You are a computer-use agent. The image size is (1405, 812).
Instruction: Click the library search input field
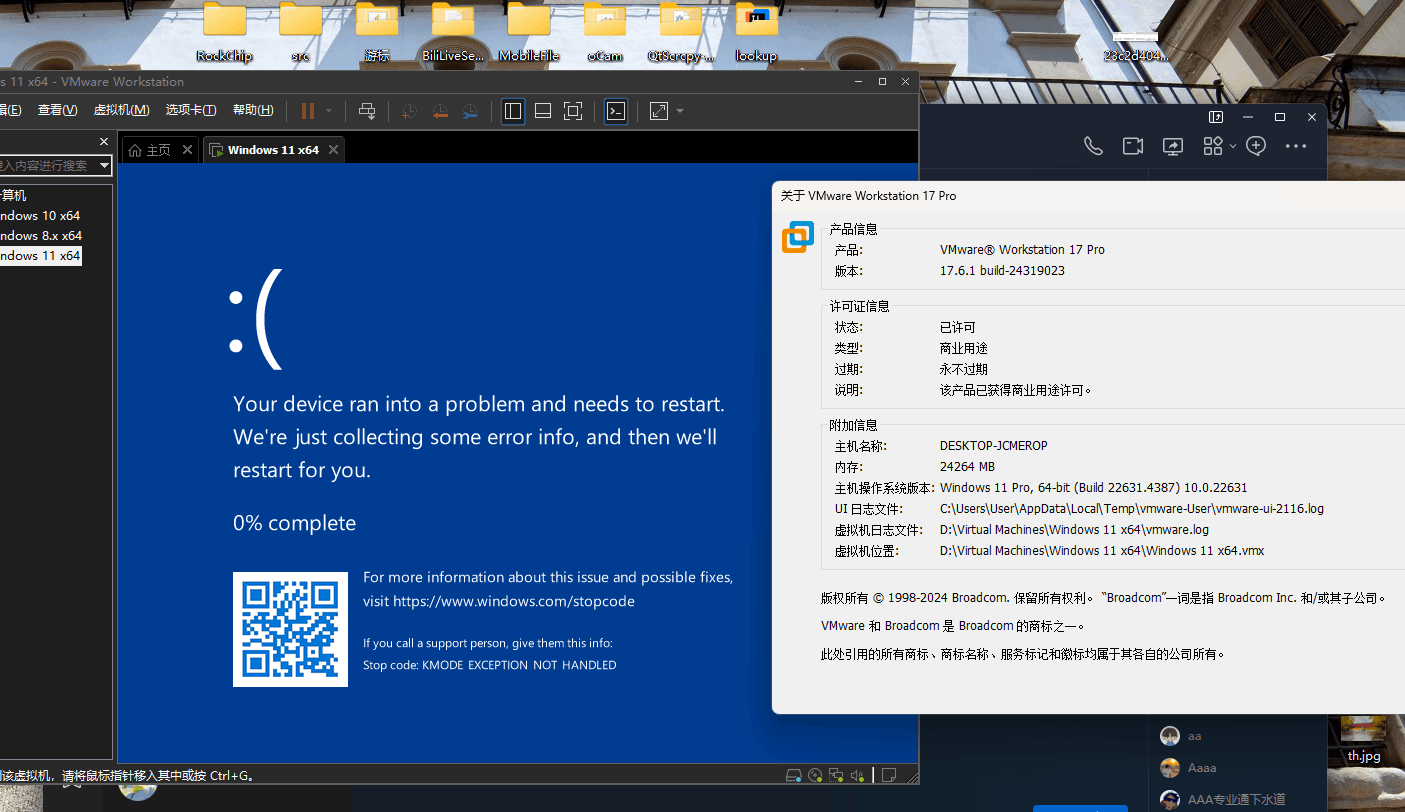click(48, 165)
